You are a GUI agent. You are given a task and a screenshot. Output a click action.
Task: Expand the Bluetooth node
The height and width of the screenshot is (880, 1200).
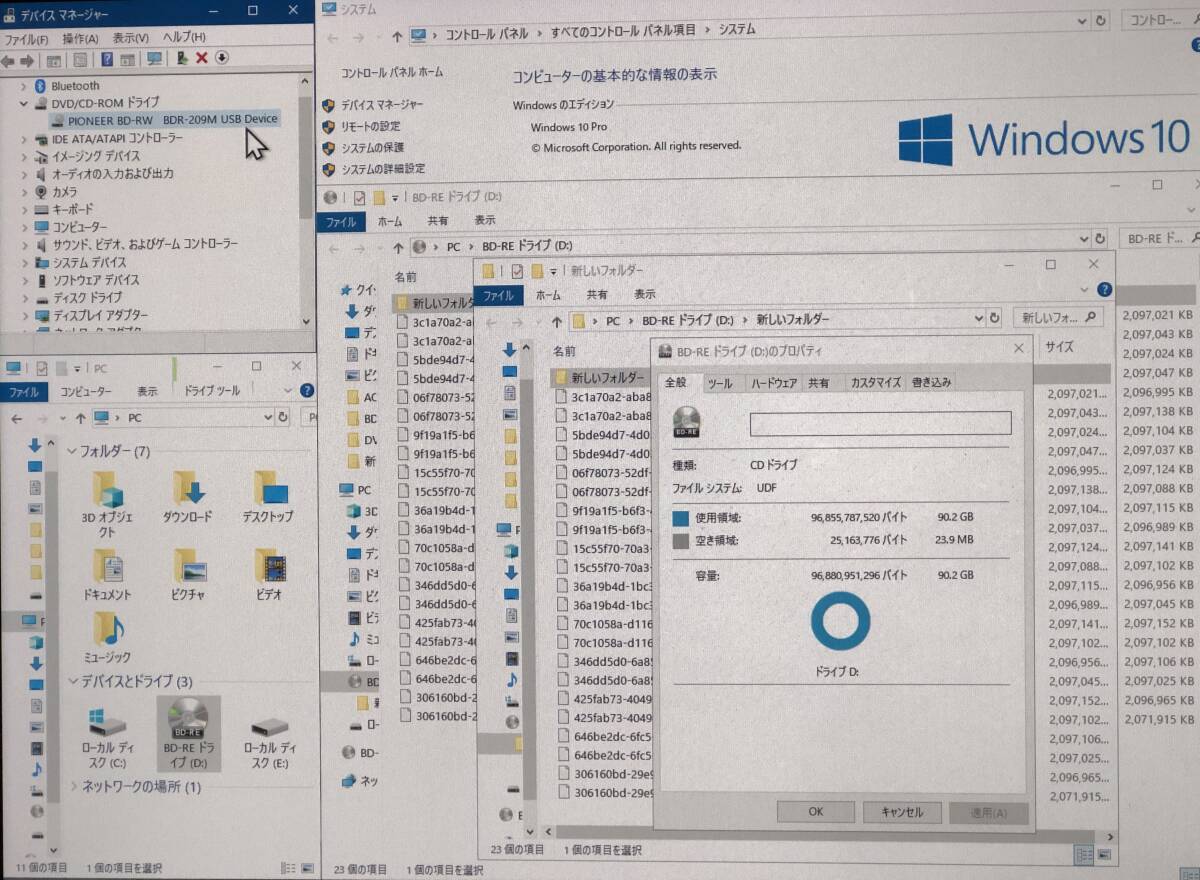pyautogui.click(x=24, y=86)
